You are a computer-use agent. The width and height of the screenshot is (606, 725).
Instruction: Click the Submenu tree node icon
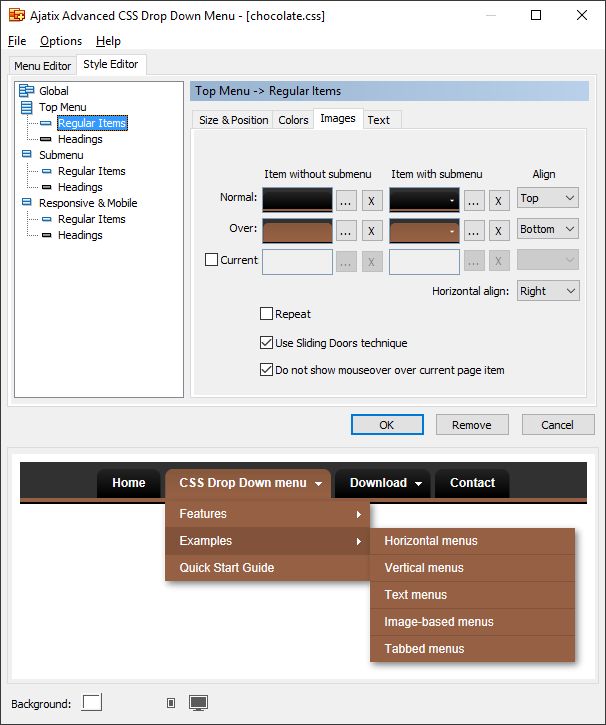(x=27, y=154)
